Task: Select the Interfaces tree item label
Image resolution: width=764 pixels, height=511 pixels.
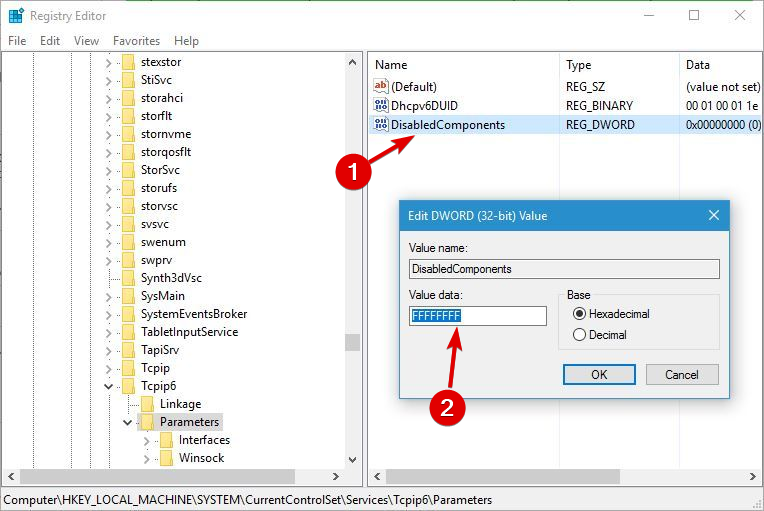Action: [204, 440]
